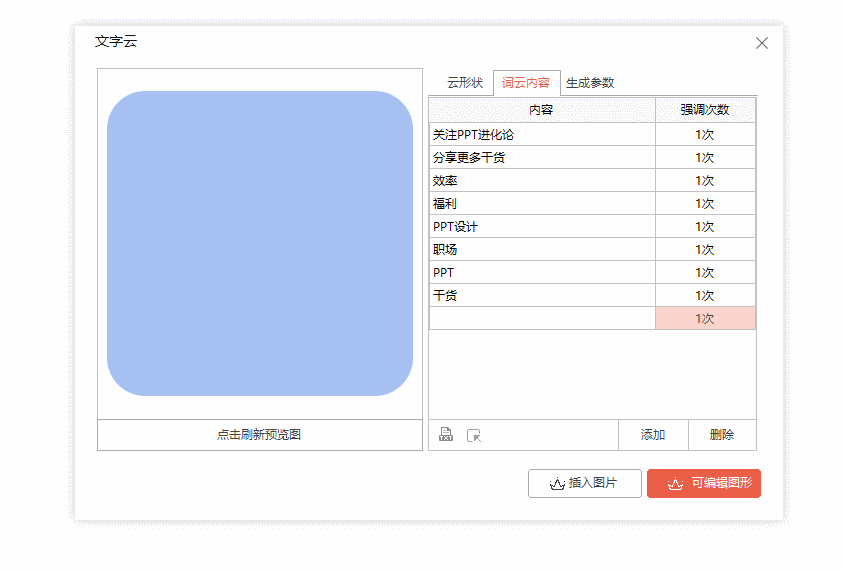Screen dimensions: 843x572
Task: Click the 添加 button
Action: 653,434
